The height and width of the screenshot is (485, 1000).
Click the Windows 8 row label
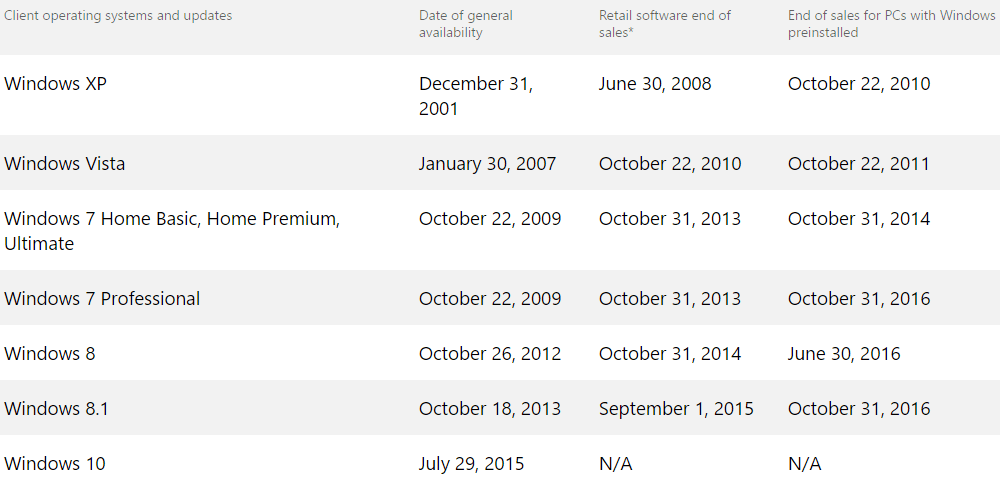(50, 354)
